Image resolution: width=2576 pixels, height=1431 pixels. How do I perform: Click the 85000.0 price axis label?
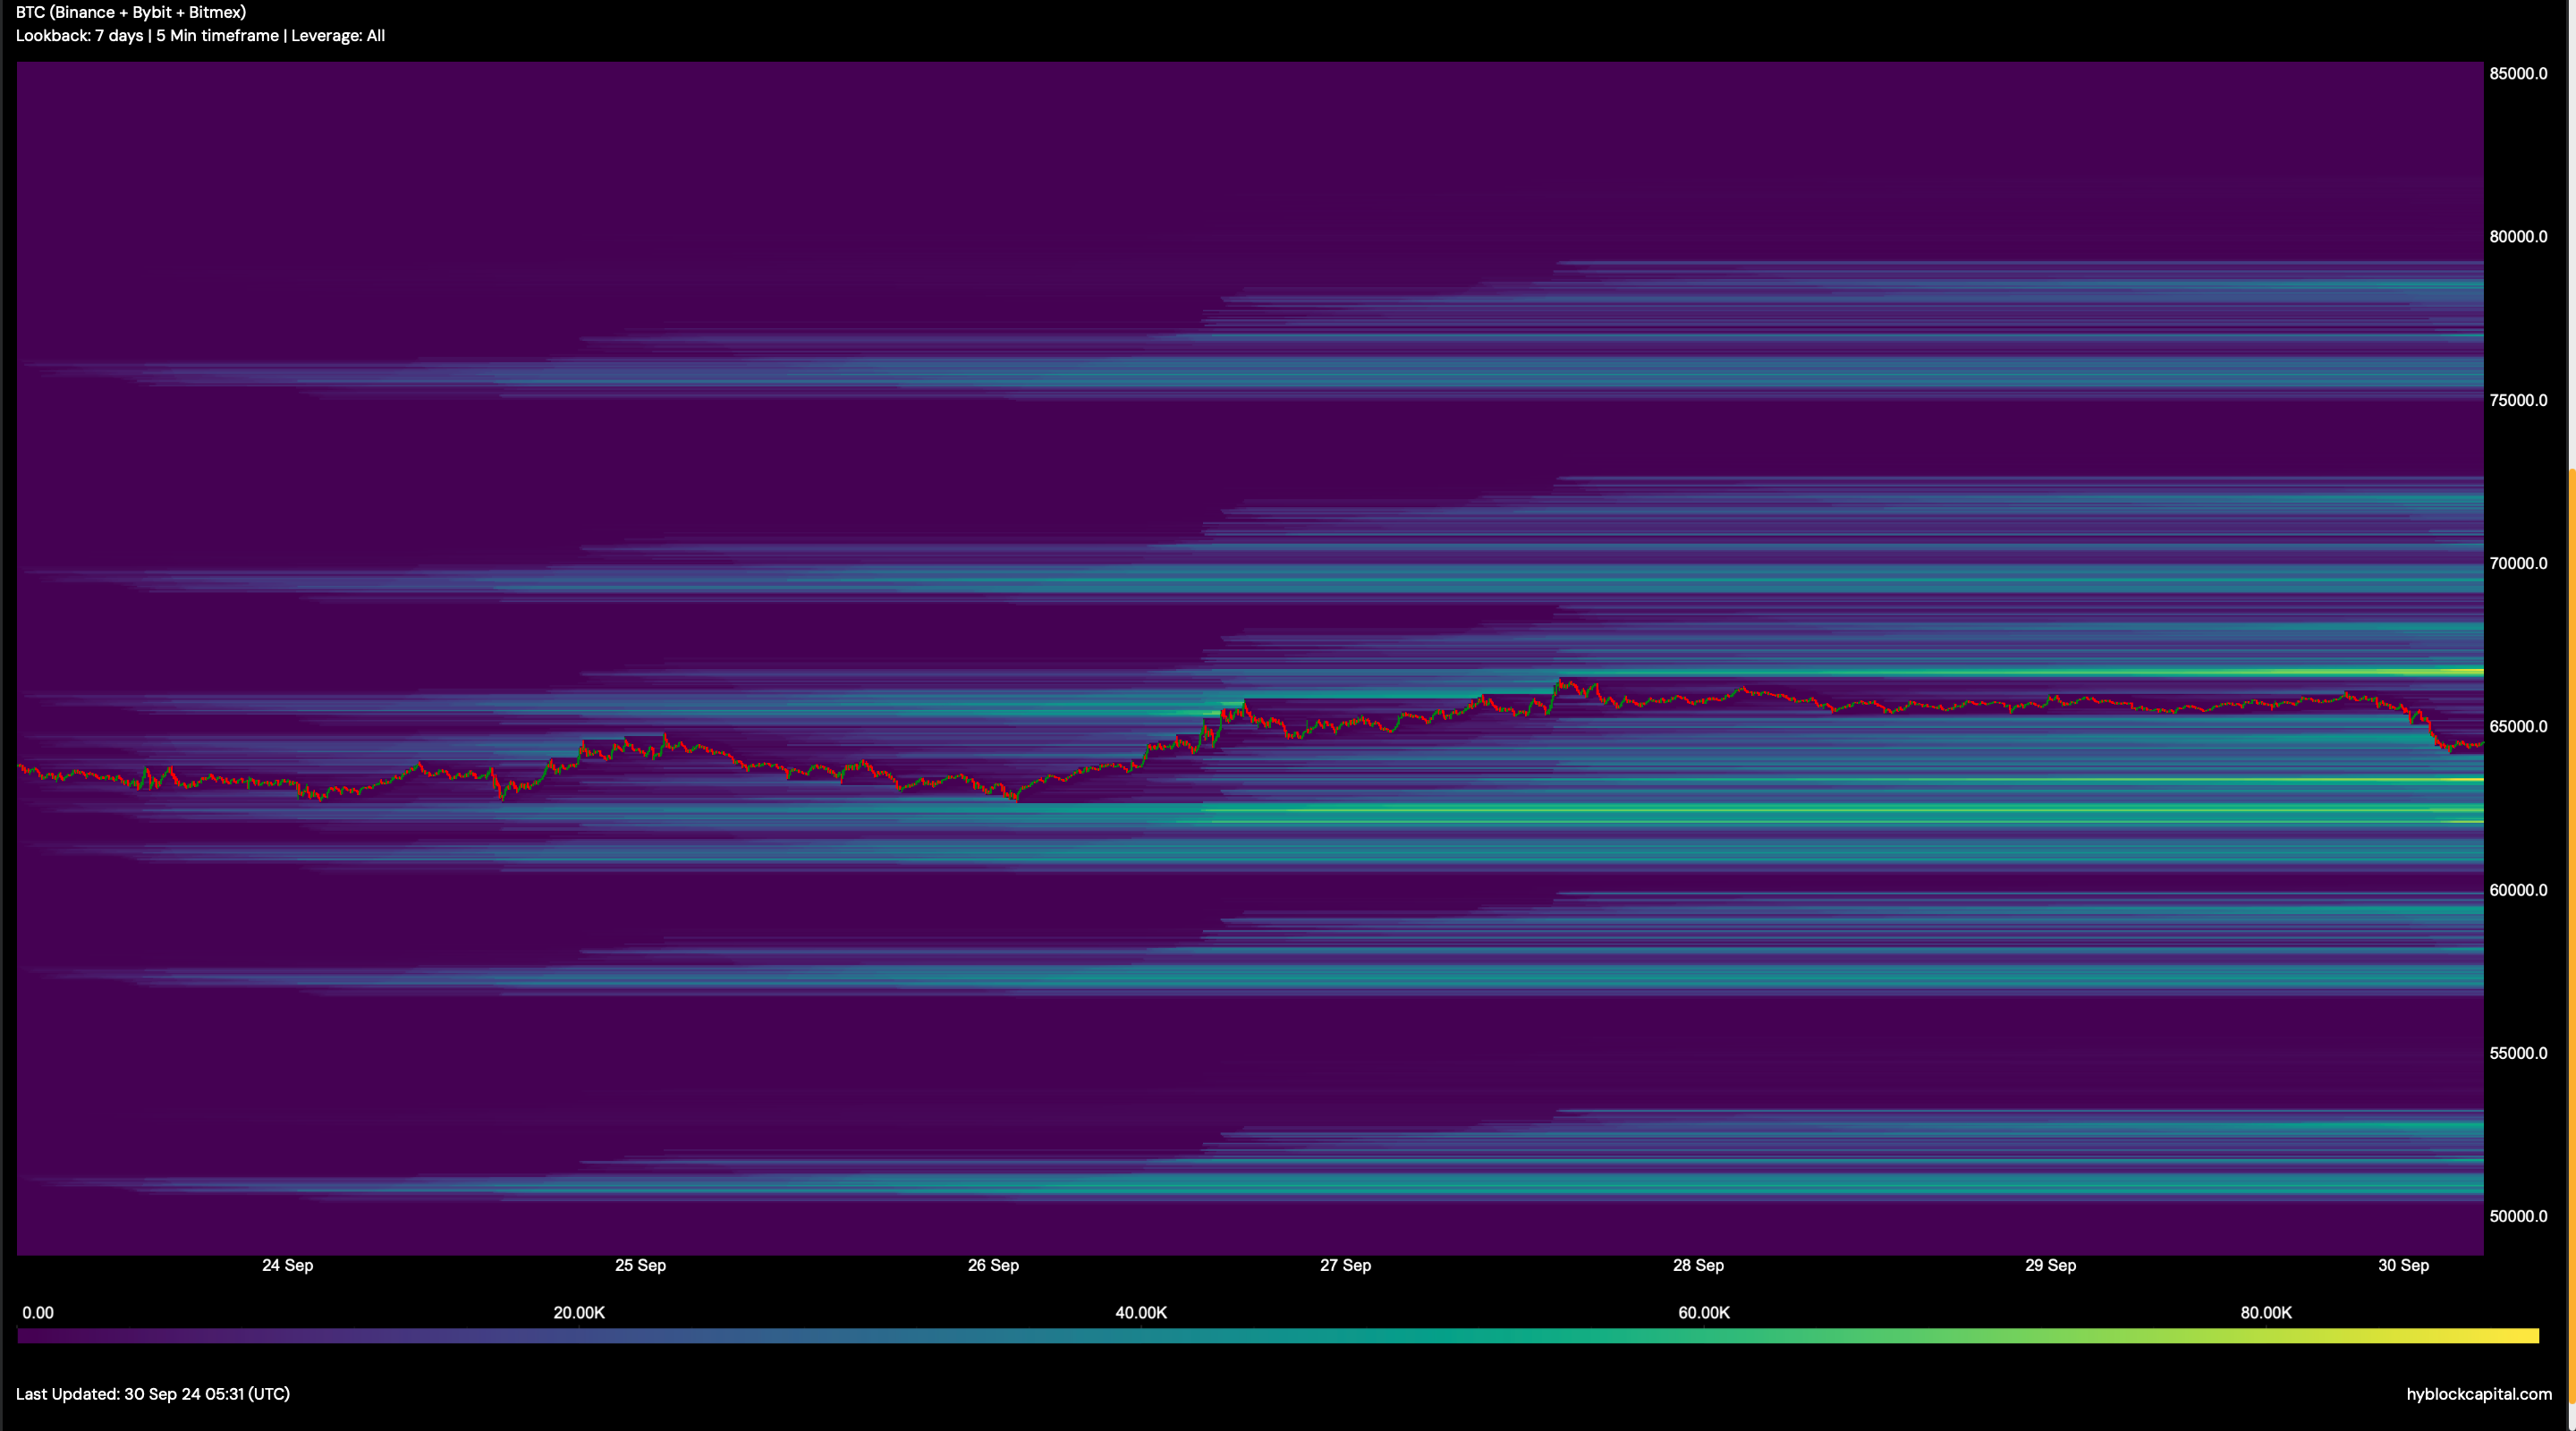click(x=2518, y=74)
